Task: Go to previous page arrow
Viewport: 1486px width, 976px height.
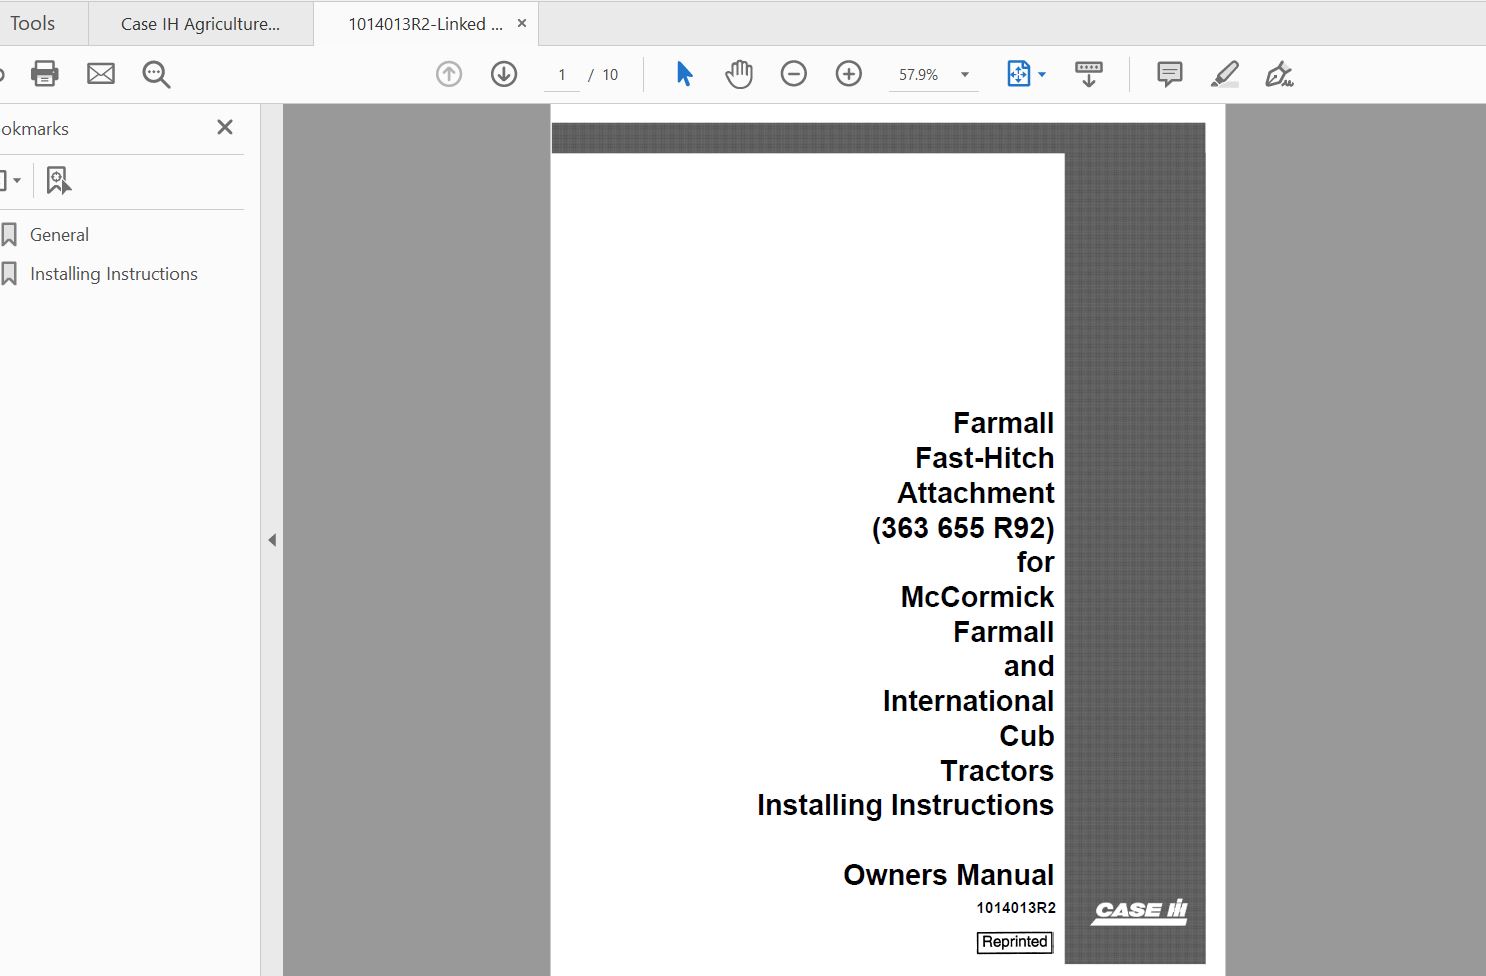Action: pos(449,74)
